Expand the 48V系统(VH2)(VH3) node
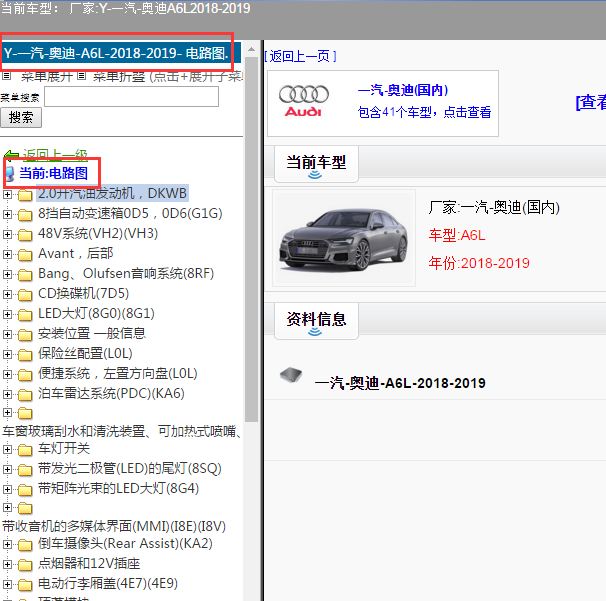606x601 pixels. 7,234
